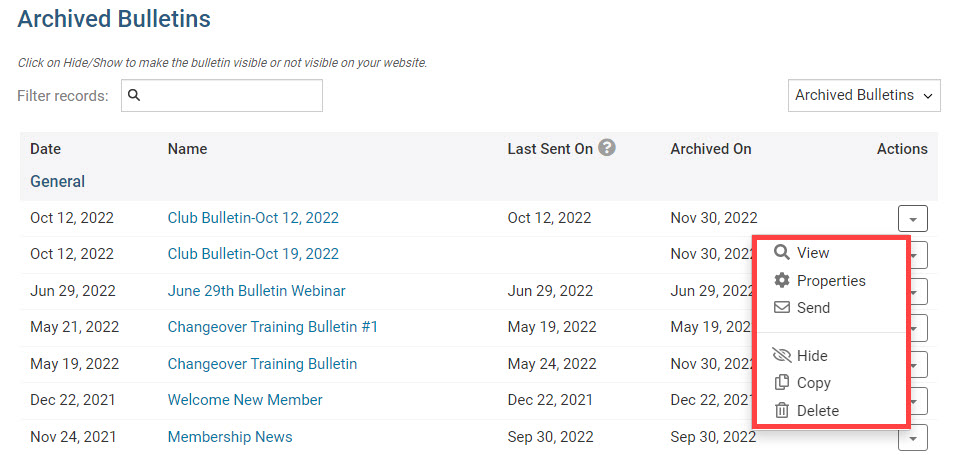Click the gear icon beside Properties
Image resolution: width=960 pixels, height=455 pixels.
pos(782,281)
